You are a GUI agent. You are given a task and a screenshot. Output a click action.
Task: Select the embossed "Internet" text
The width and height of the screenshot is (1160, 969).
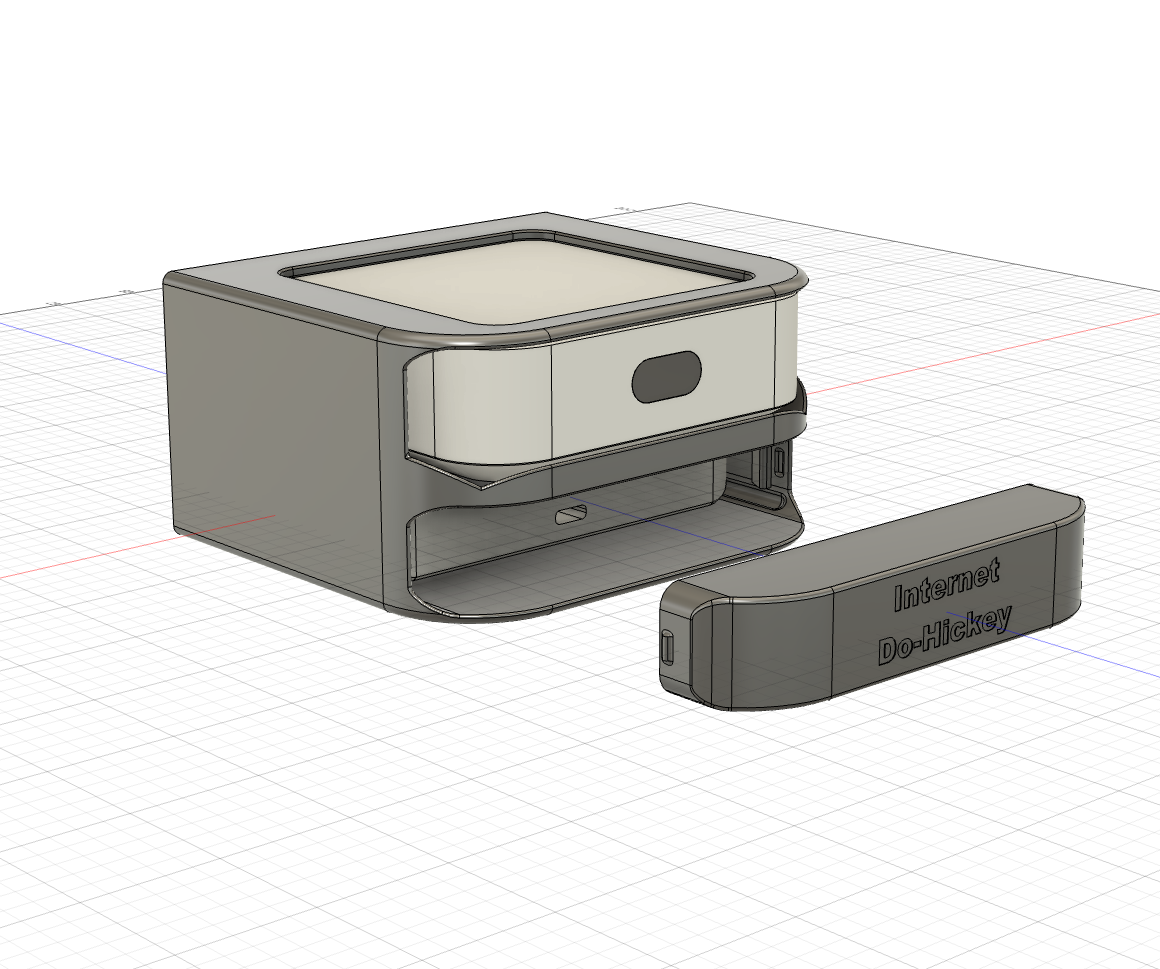click(946, 586)
